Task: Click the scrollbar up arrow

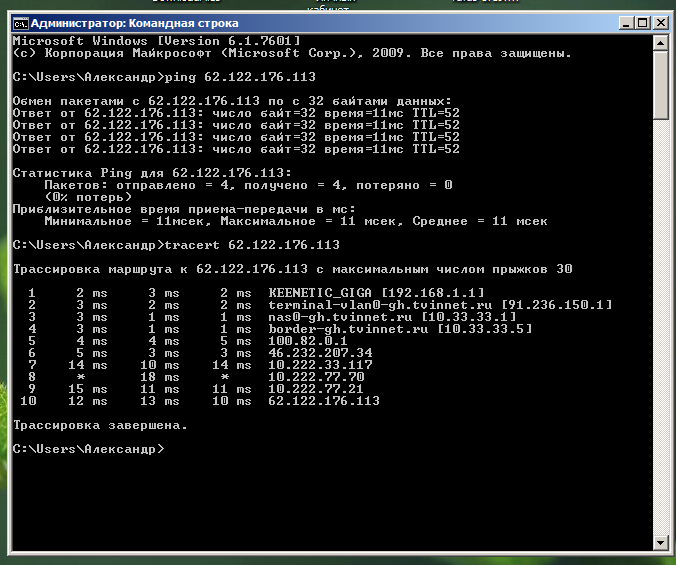Action: (x=660, y=41)
